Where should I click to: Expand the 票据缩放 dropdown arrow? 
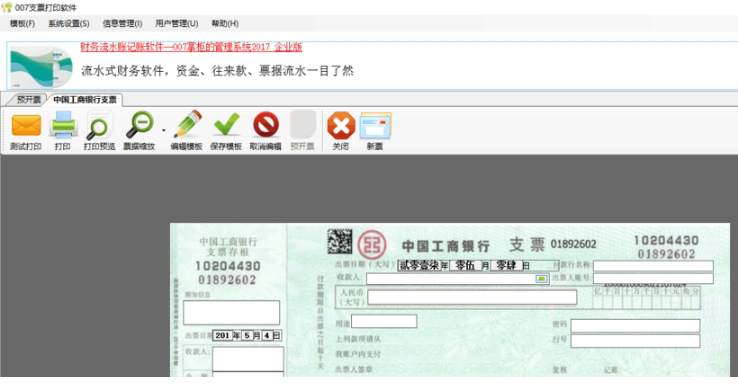pos(163,130)
